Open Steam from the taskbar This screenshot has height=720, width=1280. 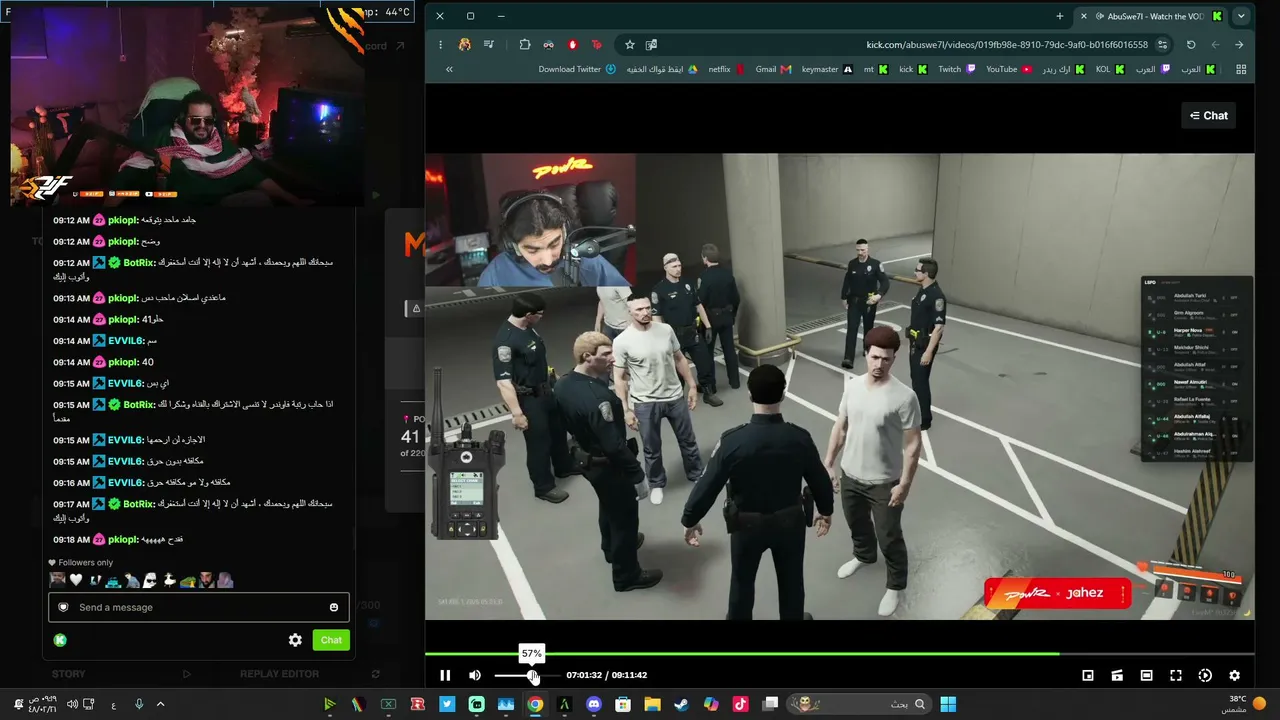pos(681,704)
